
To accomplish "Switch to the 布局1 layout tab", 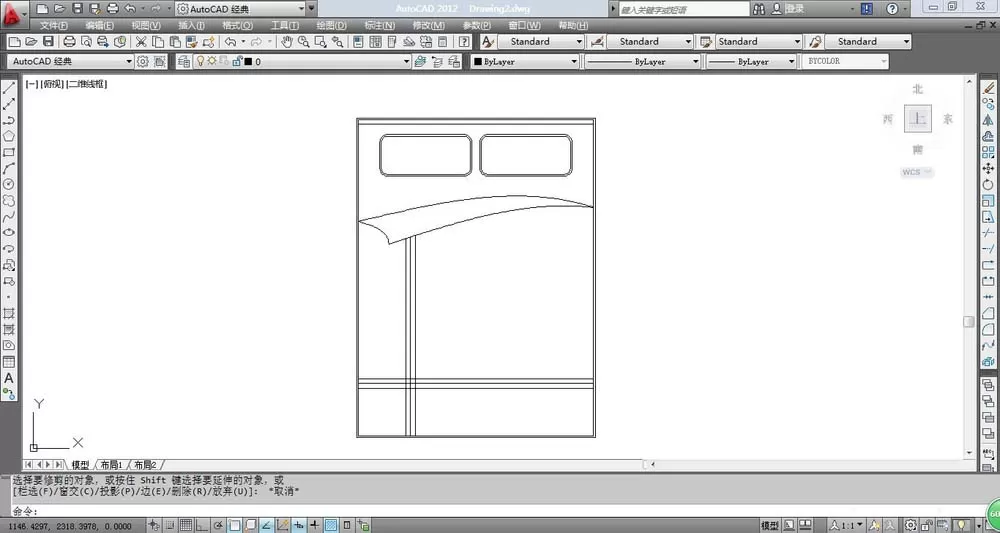I will click(x=111, y=465).
